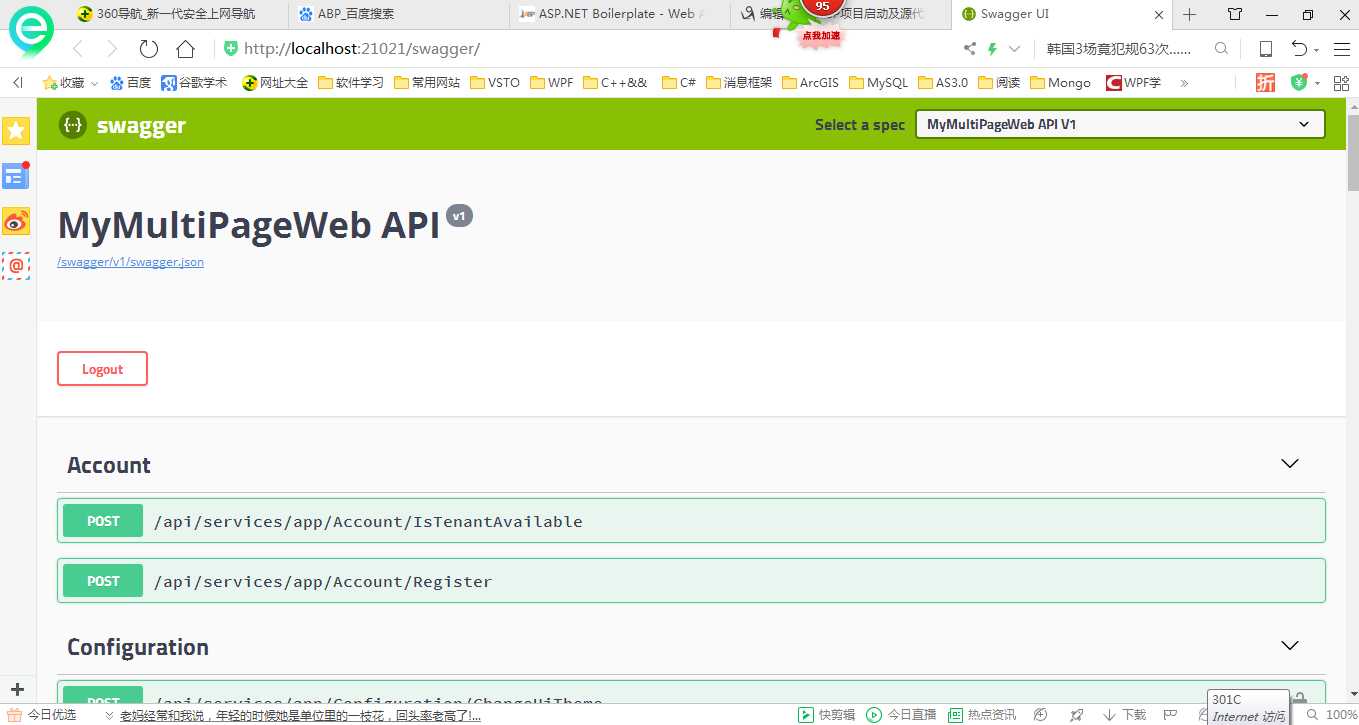The height and width of the screenshot is (725, 1359).
Task: Expand POST Account/Register endpoint
Action: [x=691, y=581]
